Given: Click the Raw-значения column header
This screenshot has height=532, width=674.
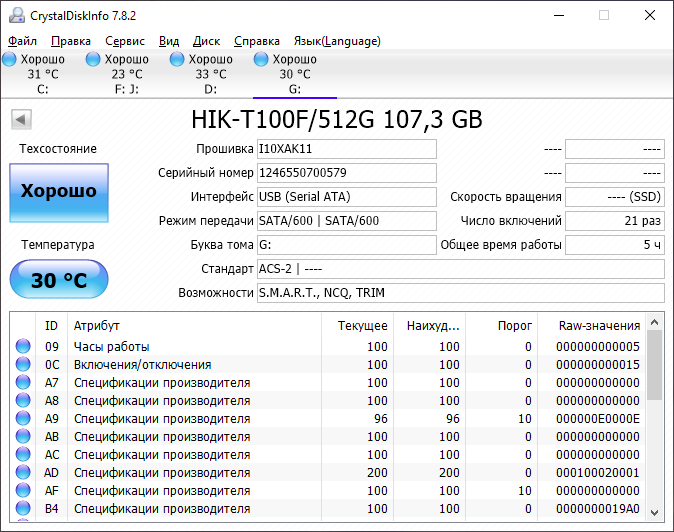Looking at the screenshot, I should coord(592,326).
